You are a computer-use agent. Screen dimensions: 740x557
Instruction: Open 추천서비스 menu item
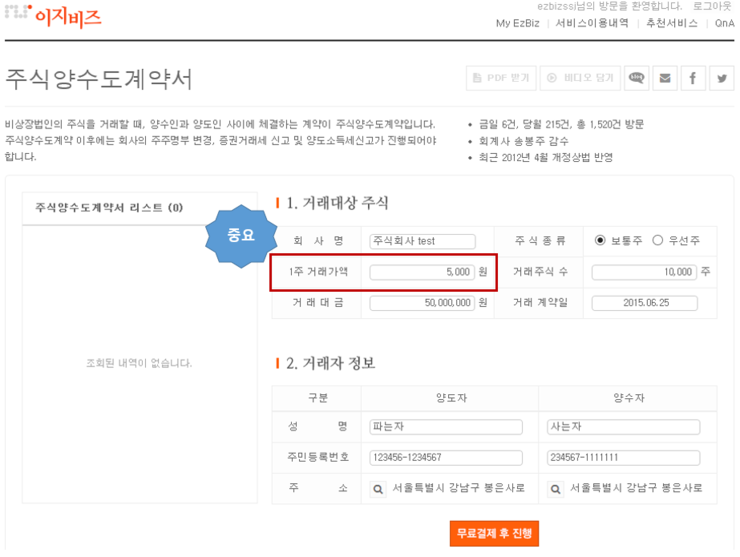pyautogui.click(x=672, y=23)
